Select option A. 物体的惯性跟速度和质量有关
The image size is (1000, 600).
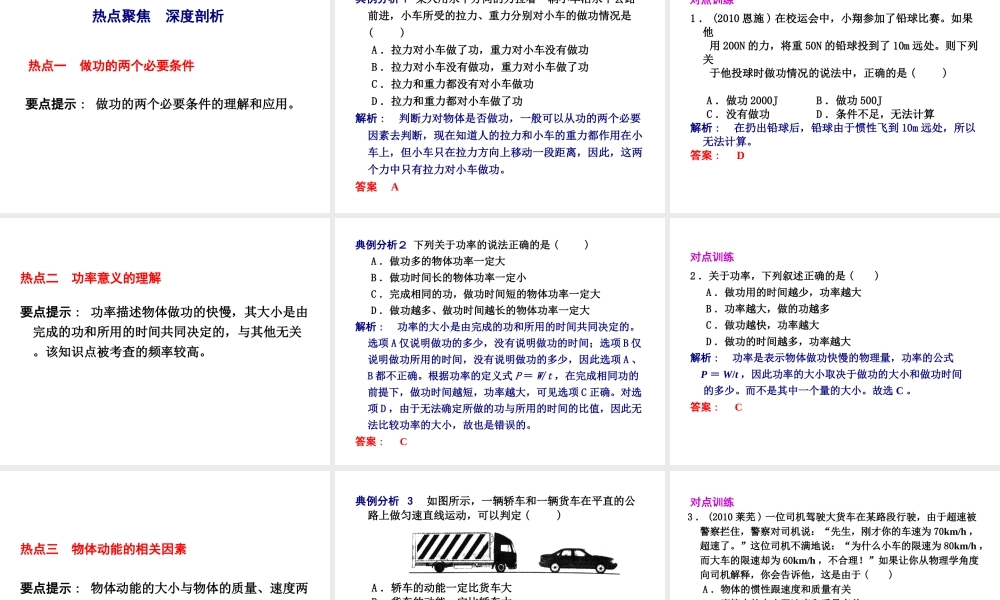click(777, 589)
